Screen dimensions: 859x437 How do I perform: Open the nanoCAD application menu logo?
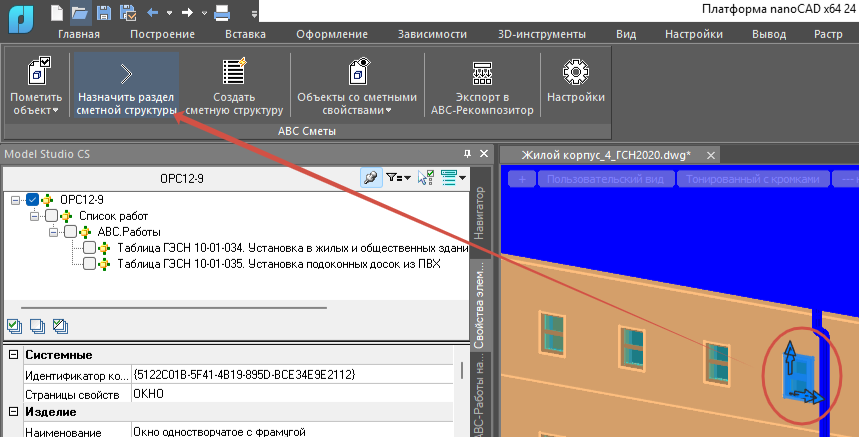tap(21, 18)
